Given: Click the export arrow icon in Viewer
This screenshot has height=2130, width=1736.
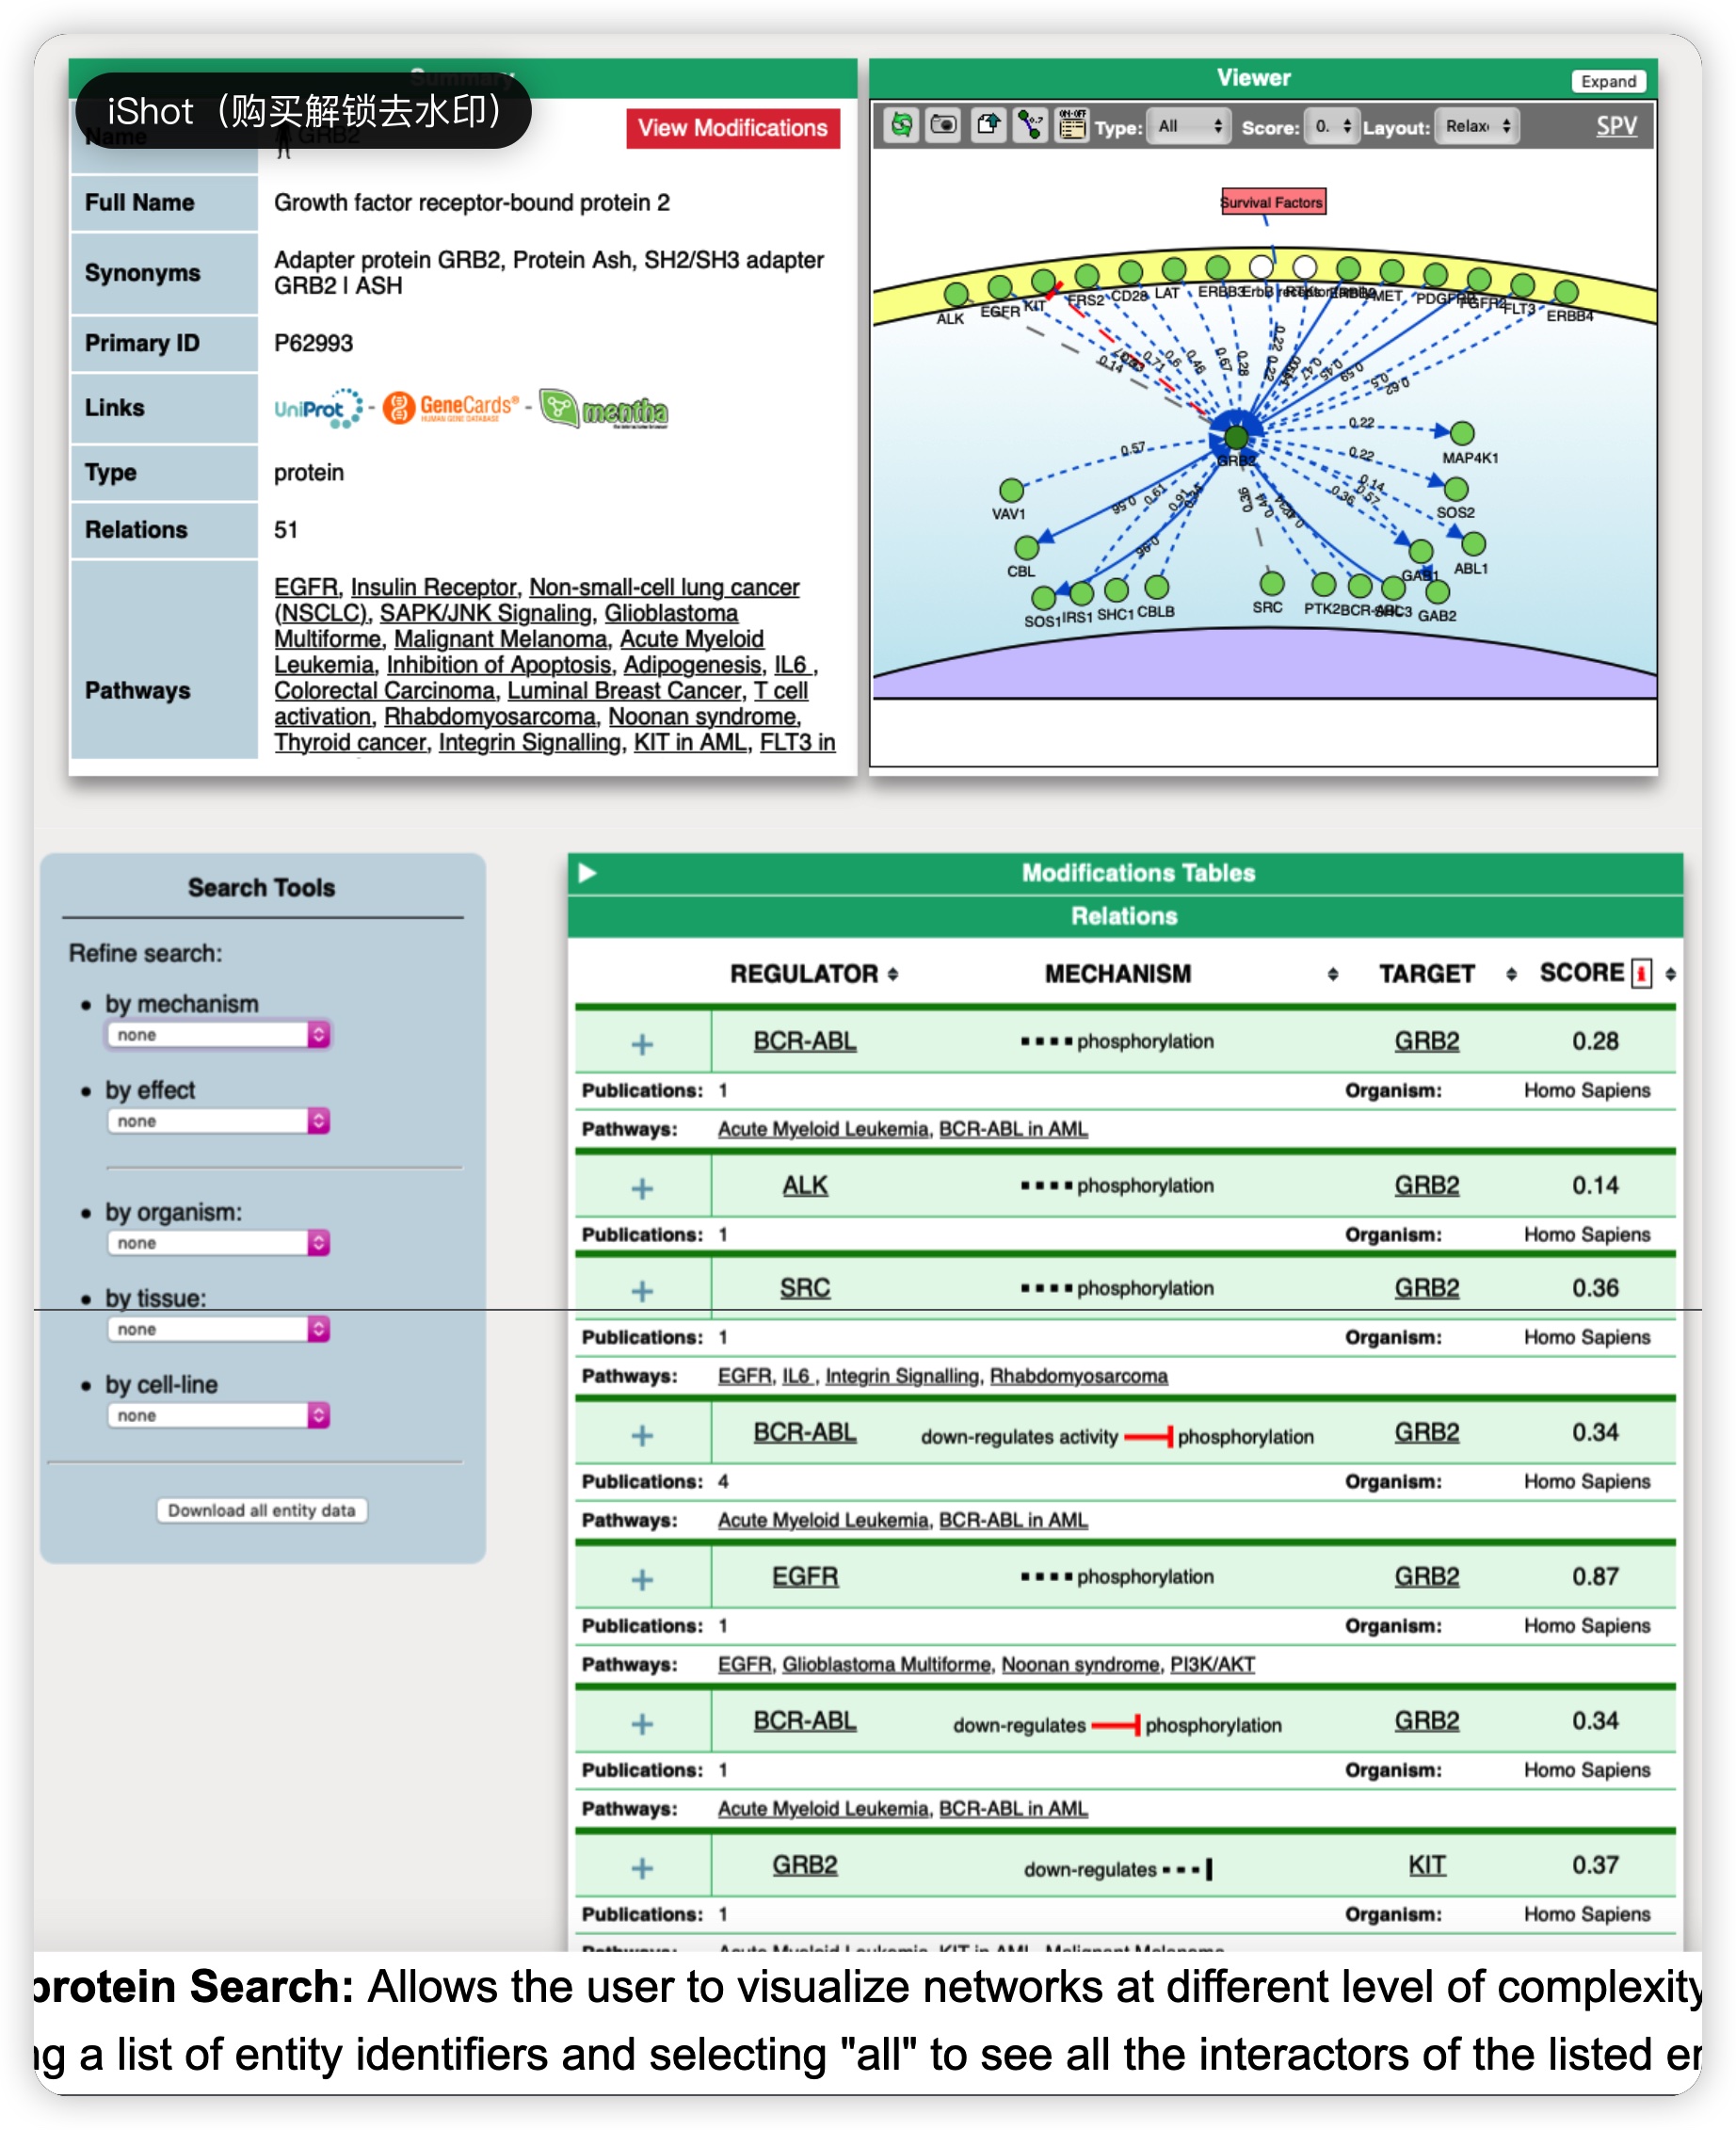Looking at the screenshot, I should pyautogui.click(x=988, y=126).
